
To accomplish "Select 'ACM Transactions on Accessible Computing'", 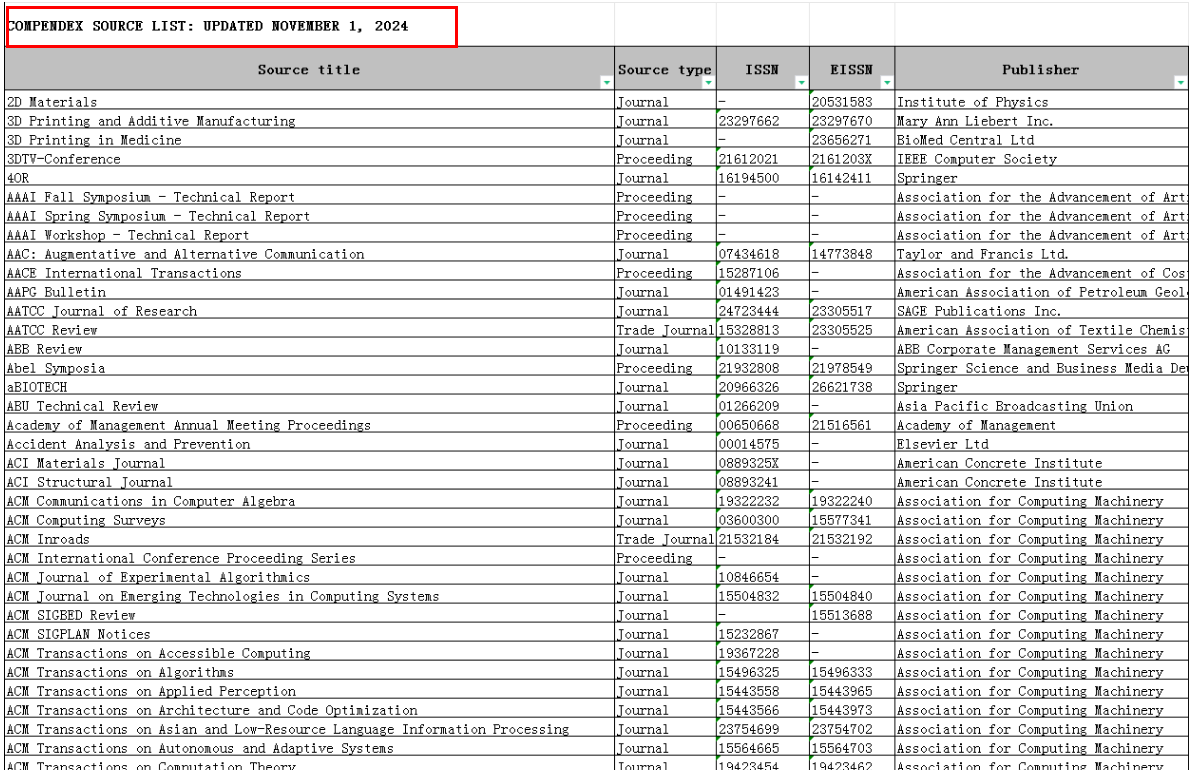I will [310, 653].
